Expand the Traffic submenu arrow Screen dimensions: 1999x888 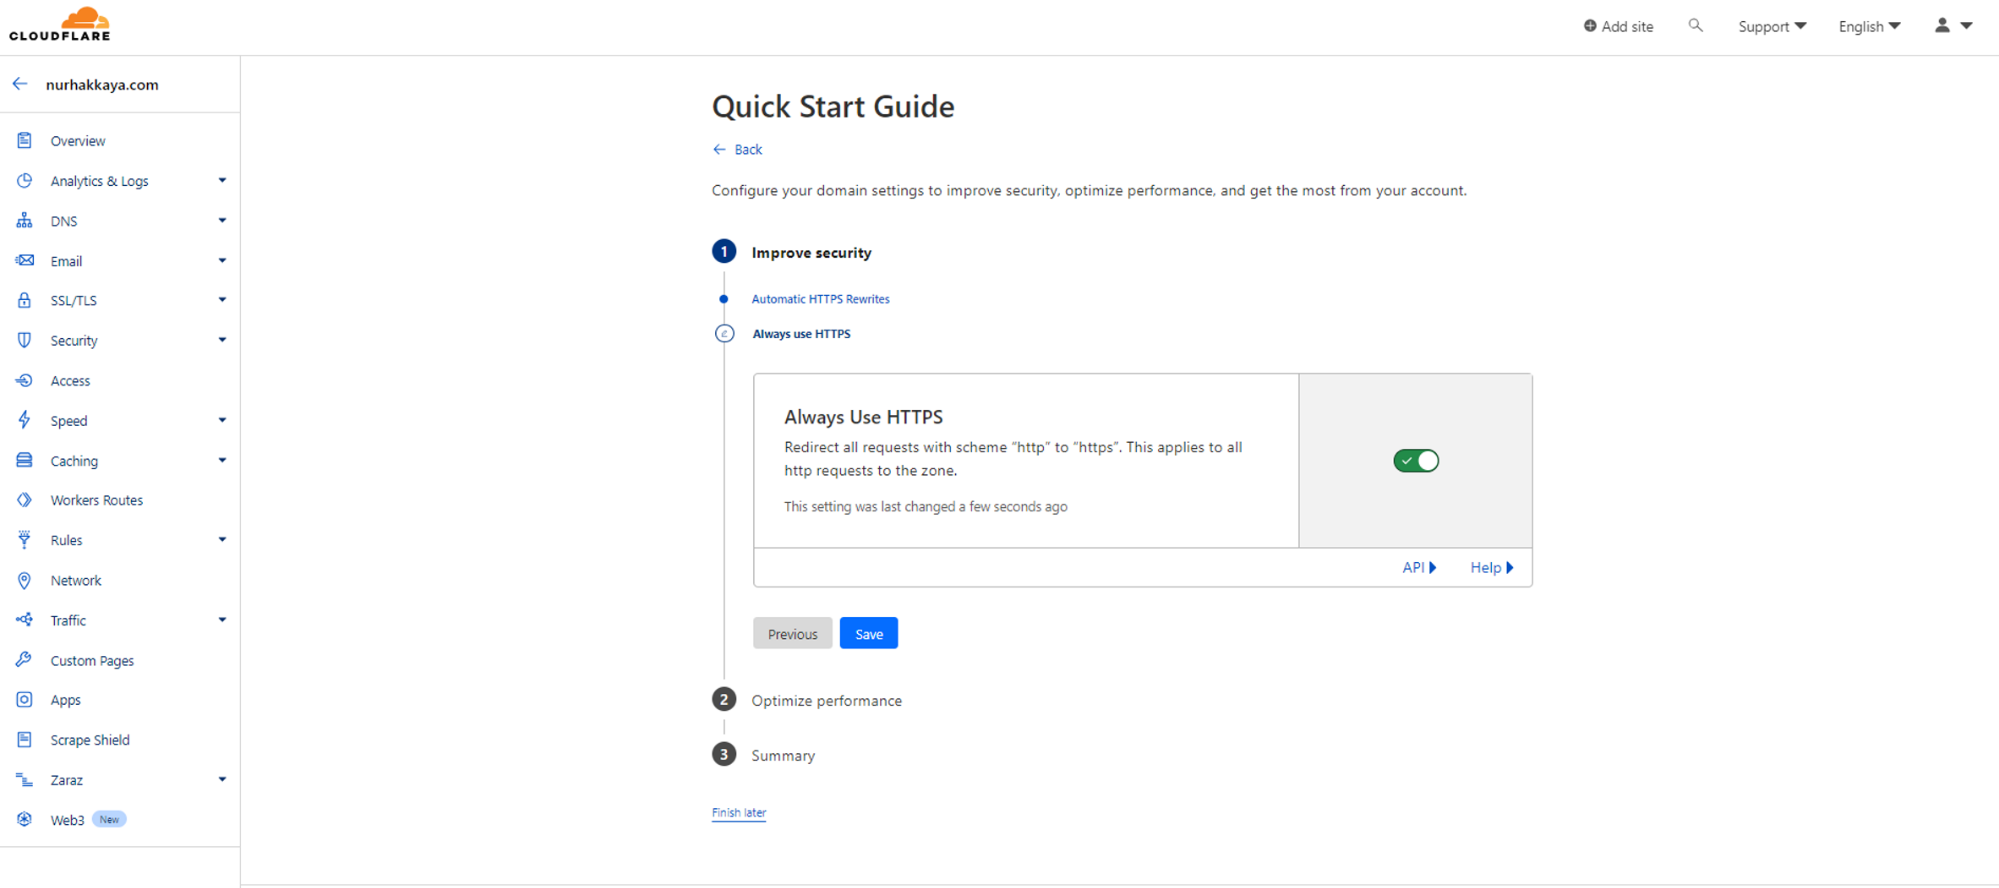pos(222,619)
